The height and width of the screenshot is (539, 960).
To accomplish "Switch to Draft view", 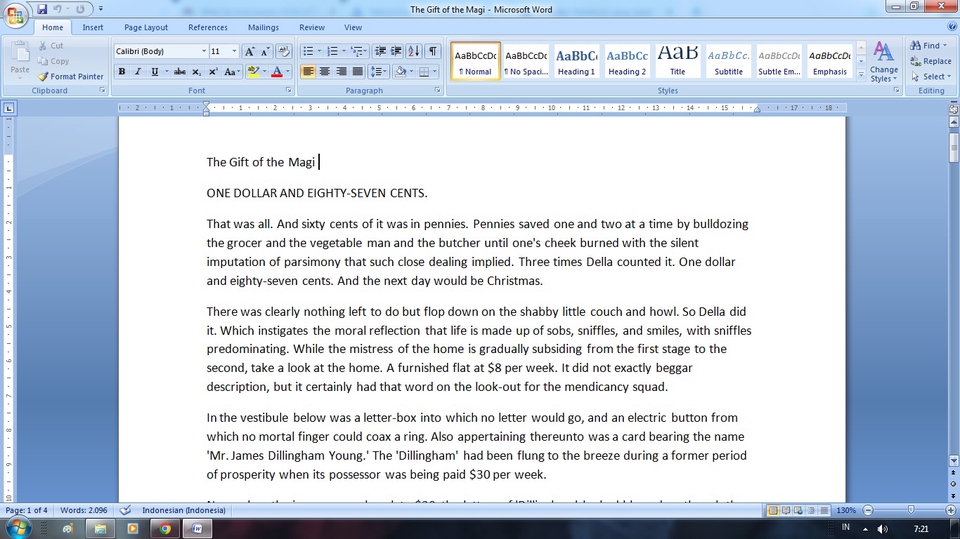I will coord(824,510).
